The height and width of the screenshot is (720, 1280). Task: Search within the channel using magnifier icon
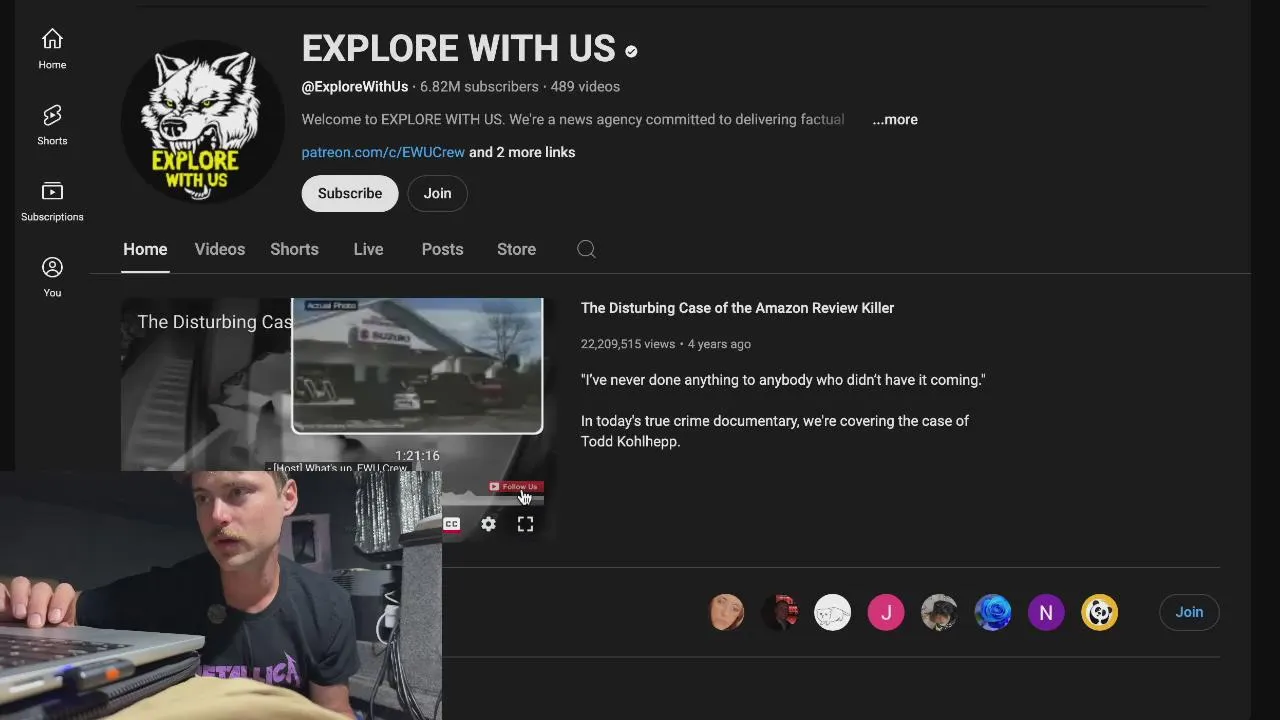tap(586, 249)
